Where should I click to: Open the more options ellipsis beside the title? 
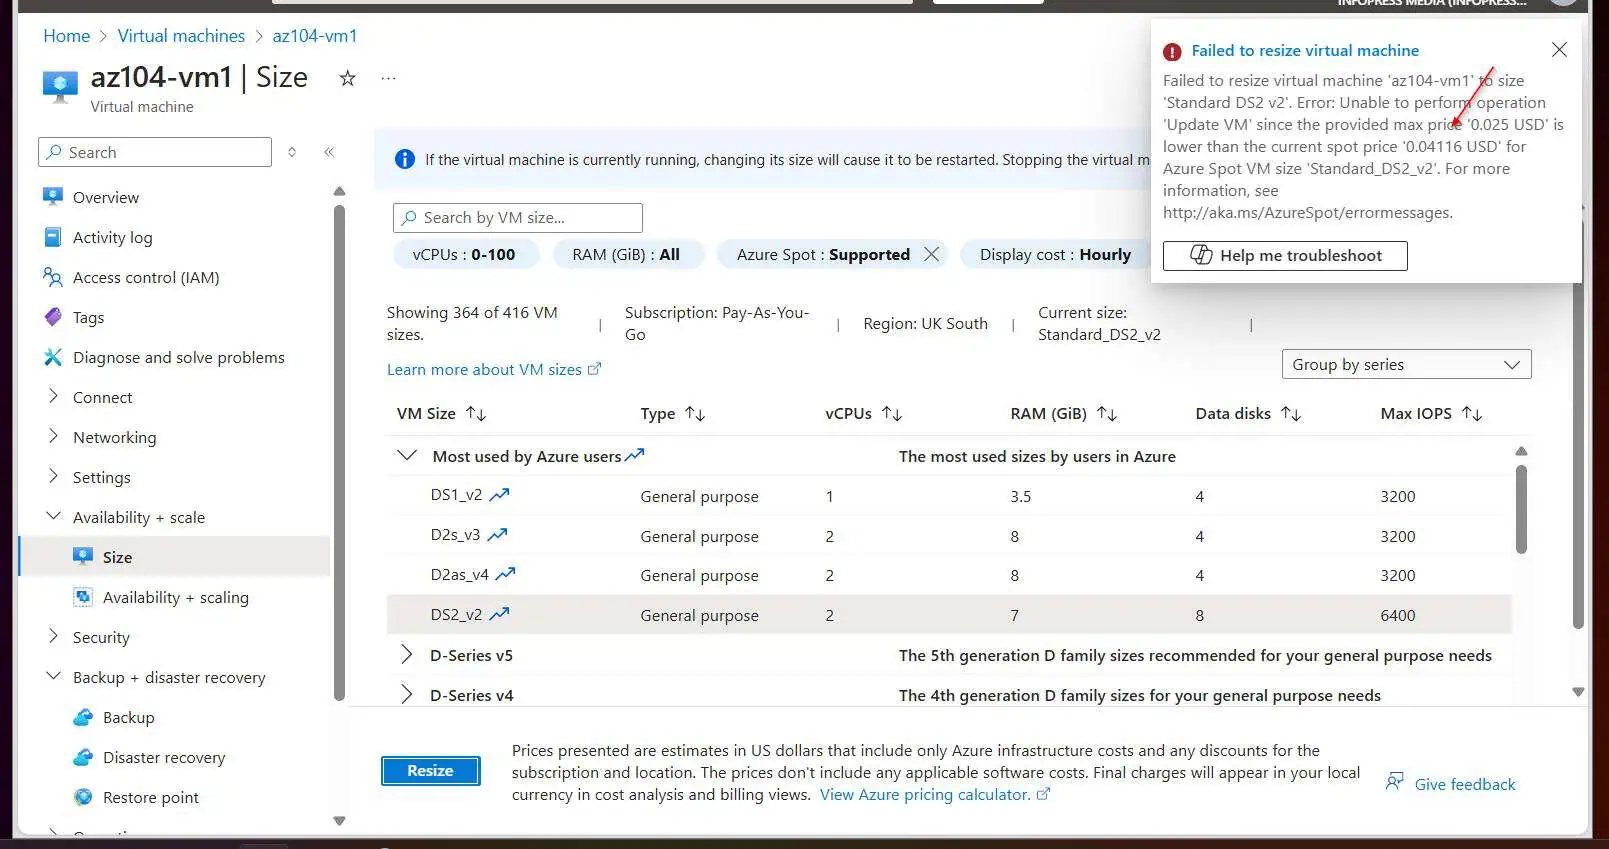pyautogui.click(x=389, y=78)
